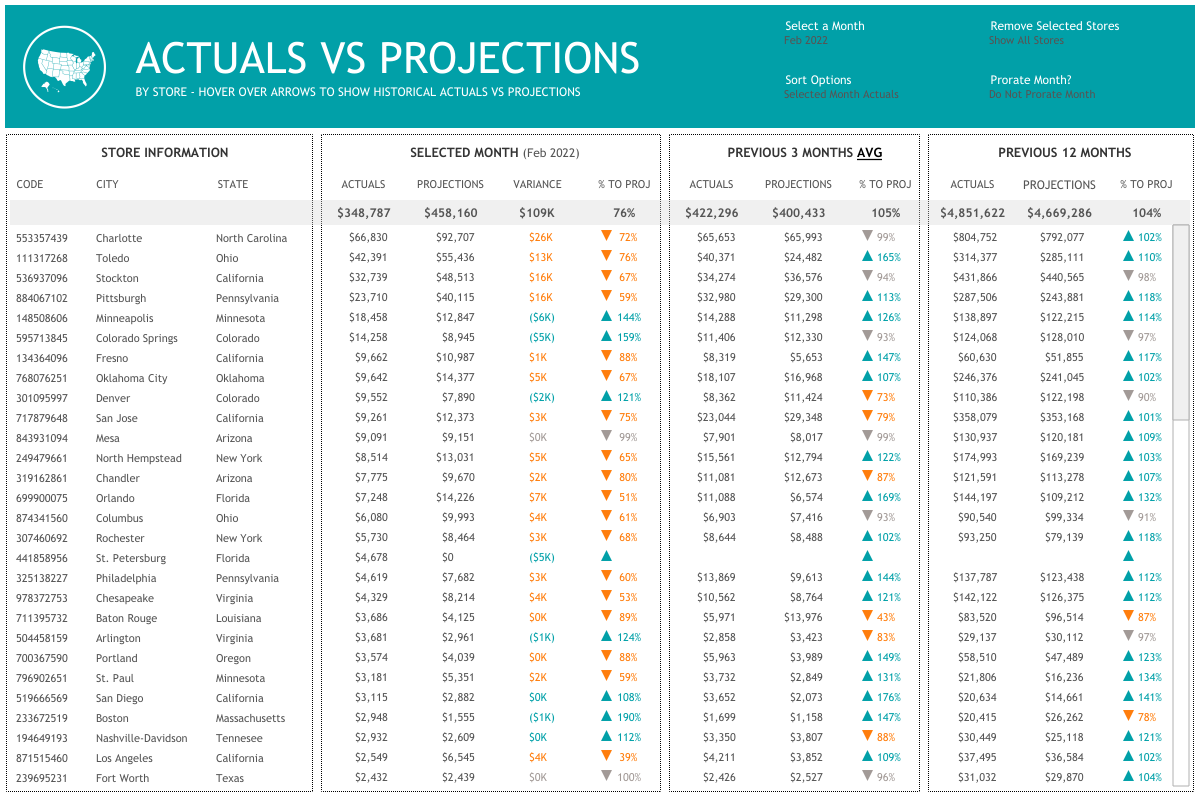The width and height of the screenshot is (1199, 799).
Task: Click Denver's 12-month gray arrow beside 90%
Action: [x=1128, y=396]
